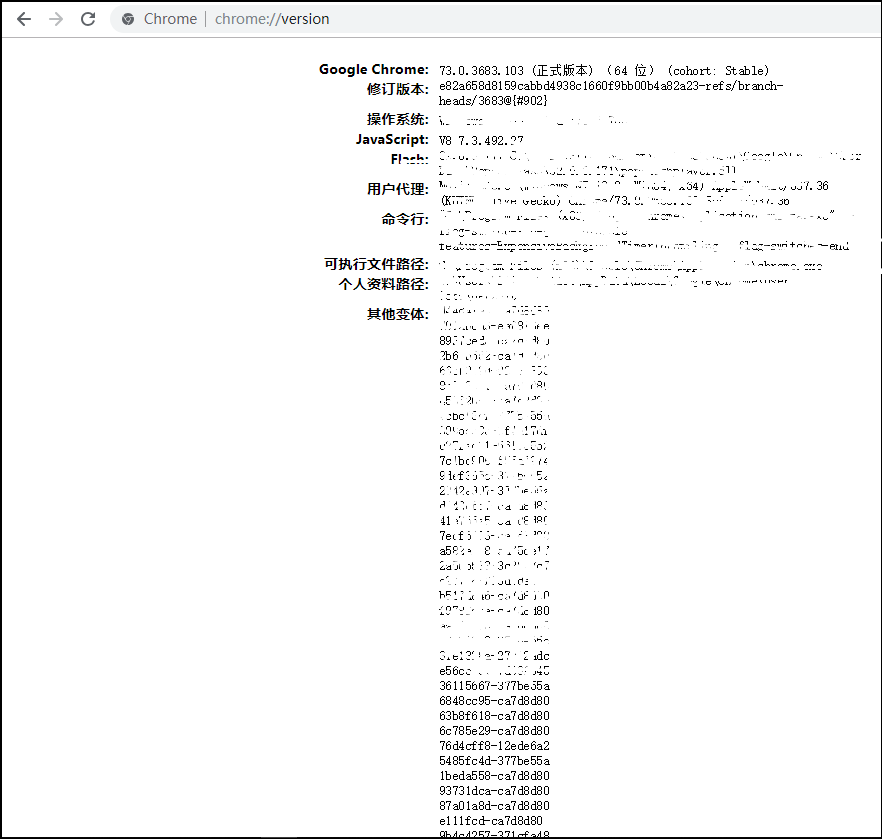Image resolution: width=882 pixels, height=839 pixels.
Task: Click the '个人资料路径:' label
Action: [x=383, y=284]
